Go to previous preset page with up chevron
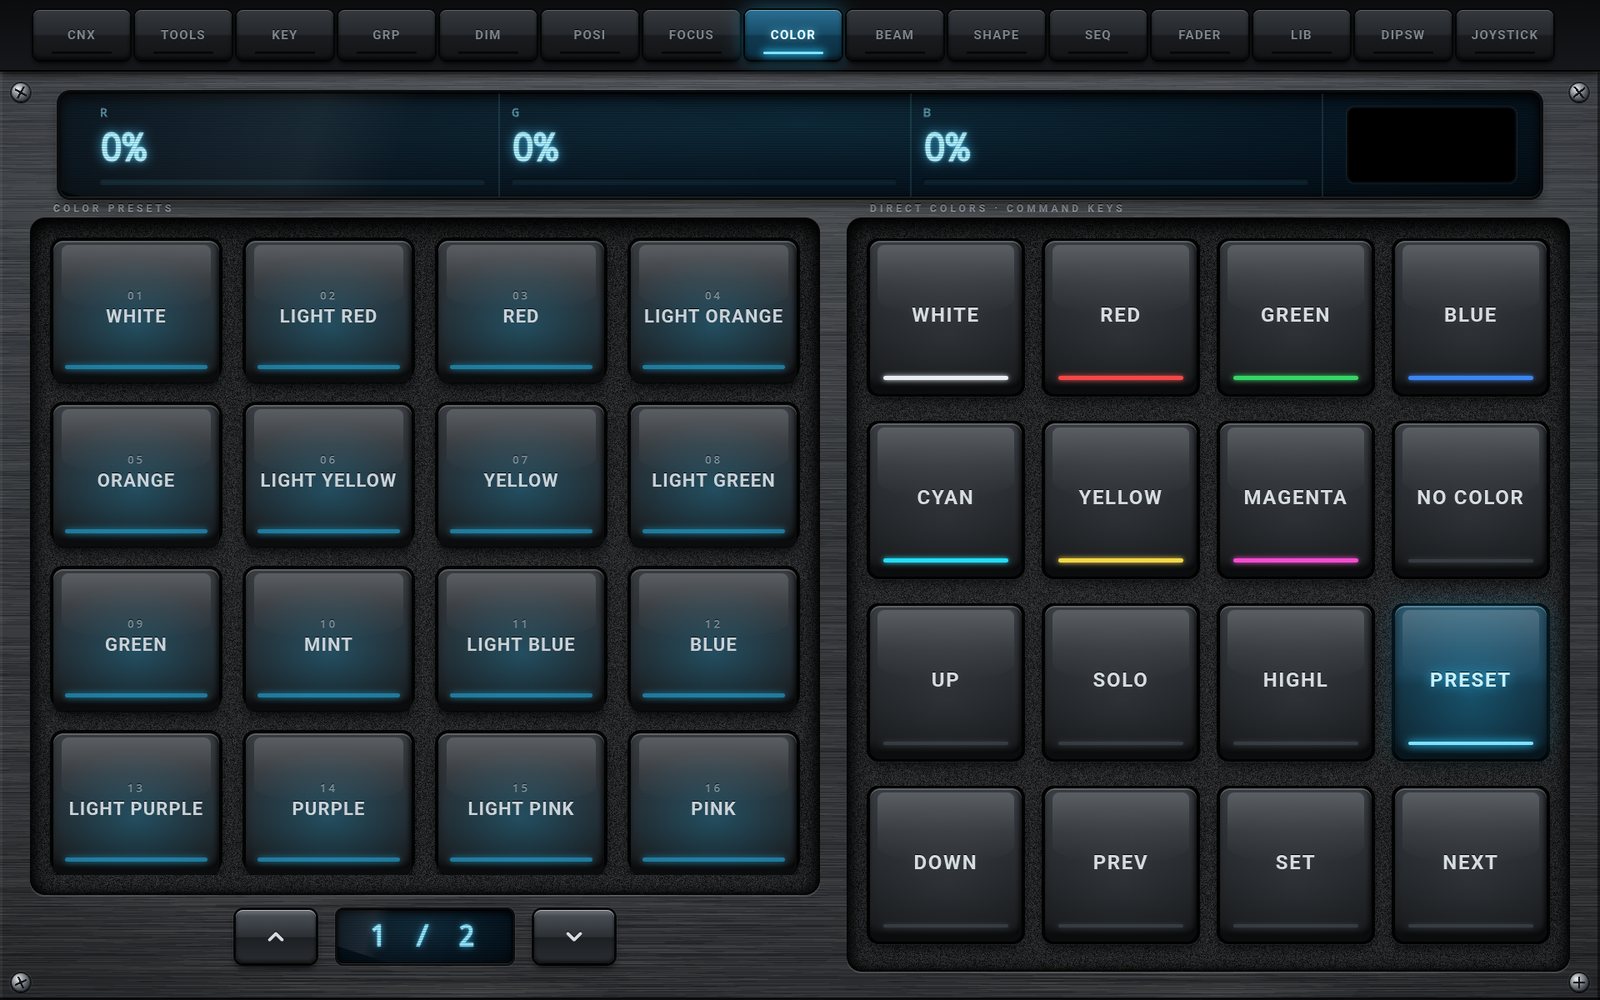The width and height of the screenshot is (1600, 1000). click(276, 937)
